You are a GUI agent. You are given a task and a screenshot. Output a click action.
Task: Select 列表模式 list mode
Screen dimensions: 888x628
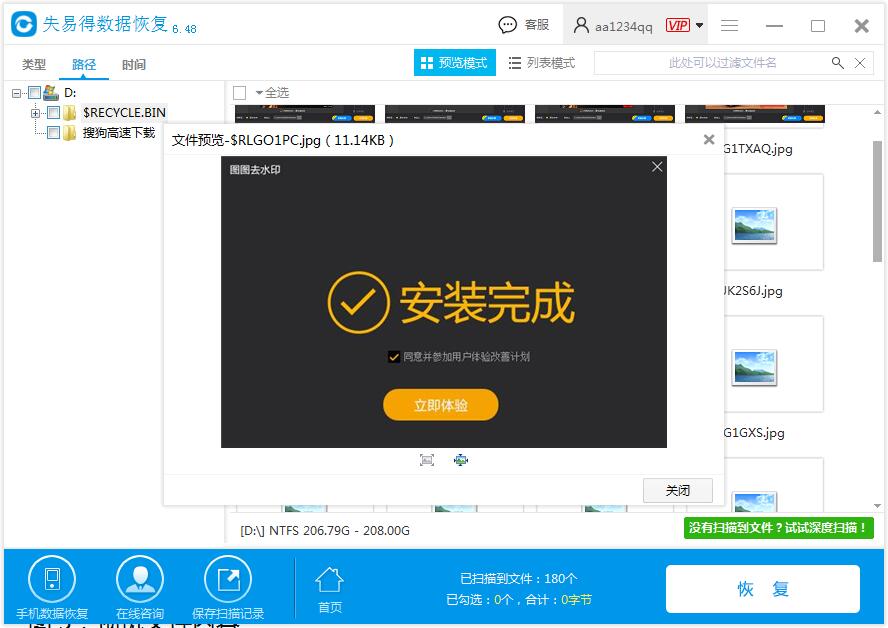coord(541,62)
